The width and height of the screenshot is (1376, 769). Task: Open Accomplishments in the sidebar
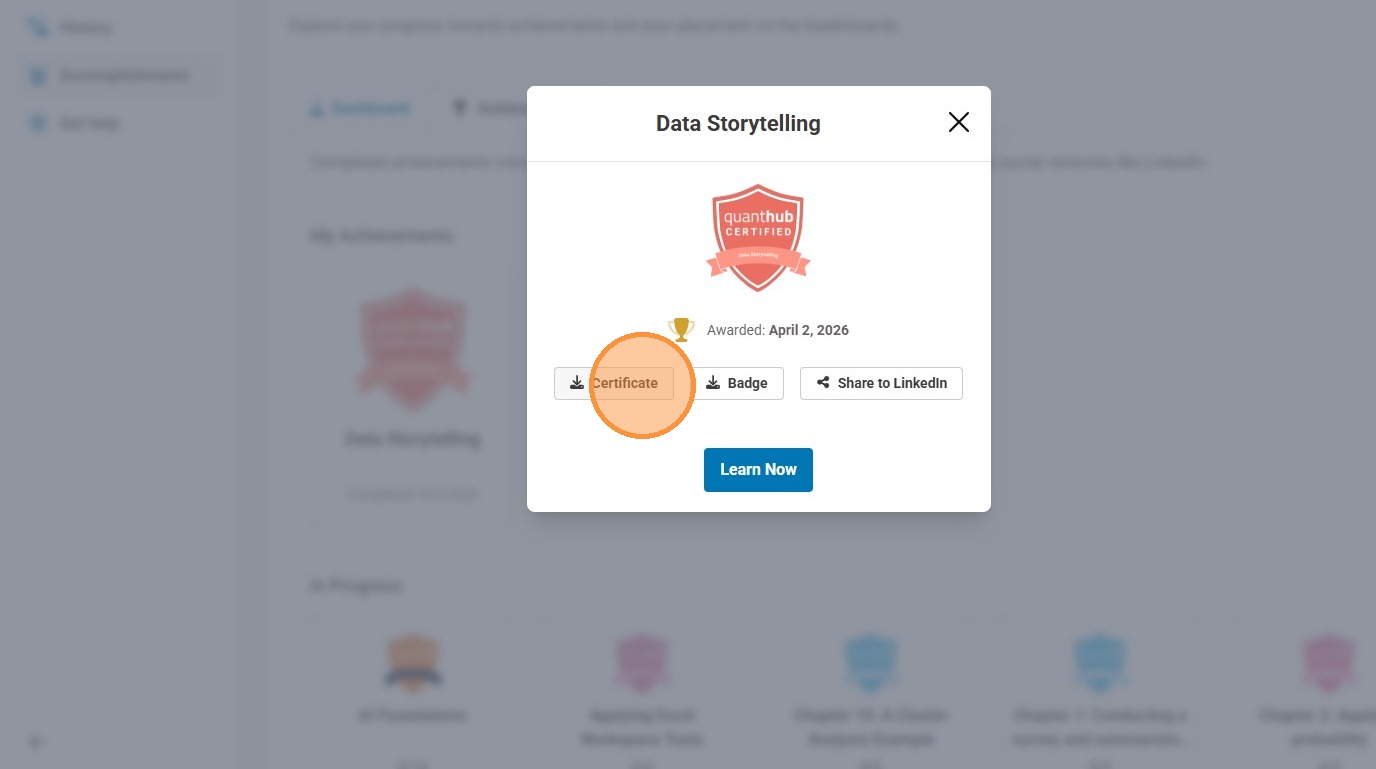click(x=123, y=76)
